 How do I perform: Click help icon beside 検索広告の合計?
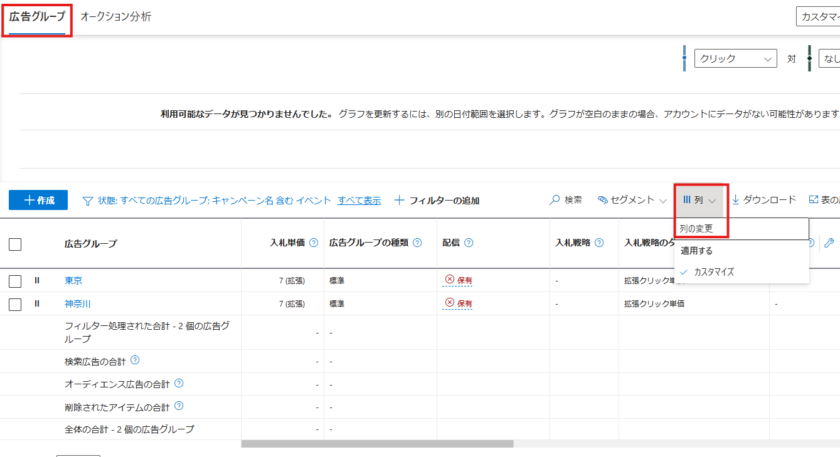(x=135, y=360)
